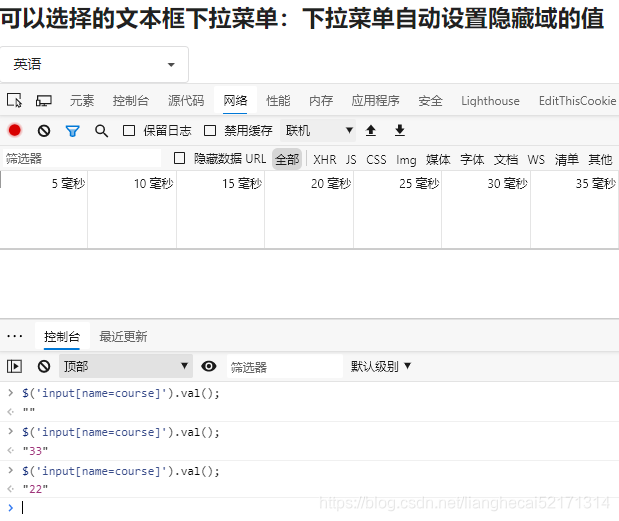
Task: Switch to the 源代码 tab
Action: [186, 101]
